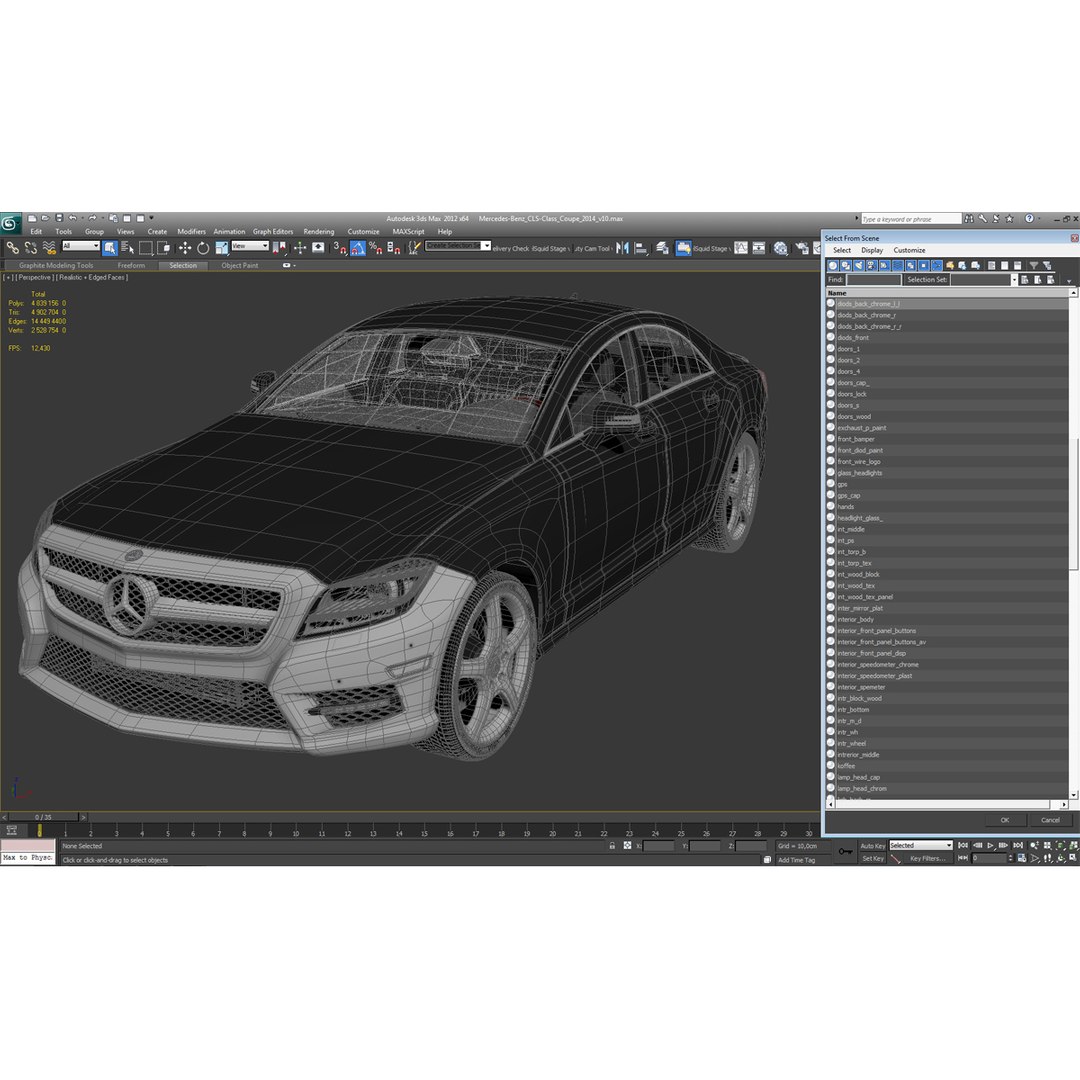The image size is (1080, 1080).
Task: Click the Use Pivot Point Center icon
Action: (279, 248)
